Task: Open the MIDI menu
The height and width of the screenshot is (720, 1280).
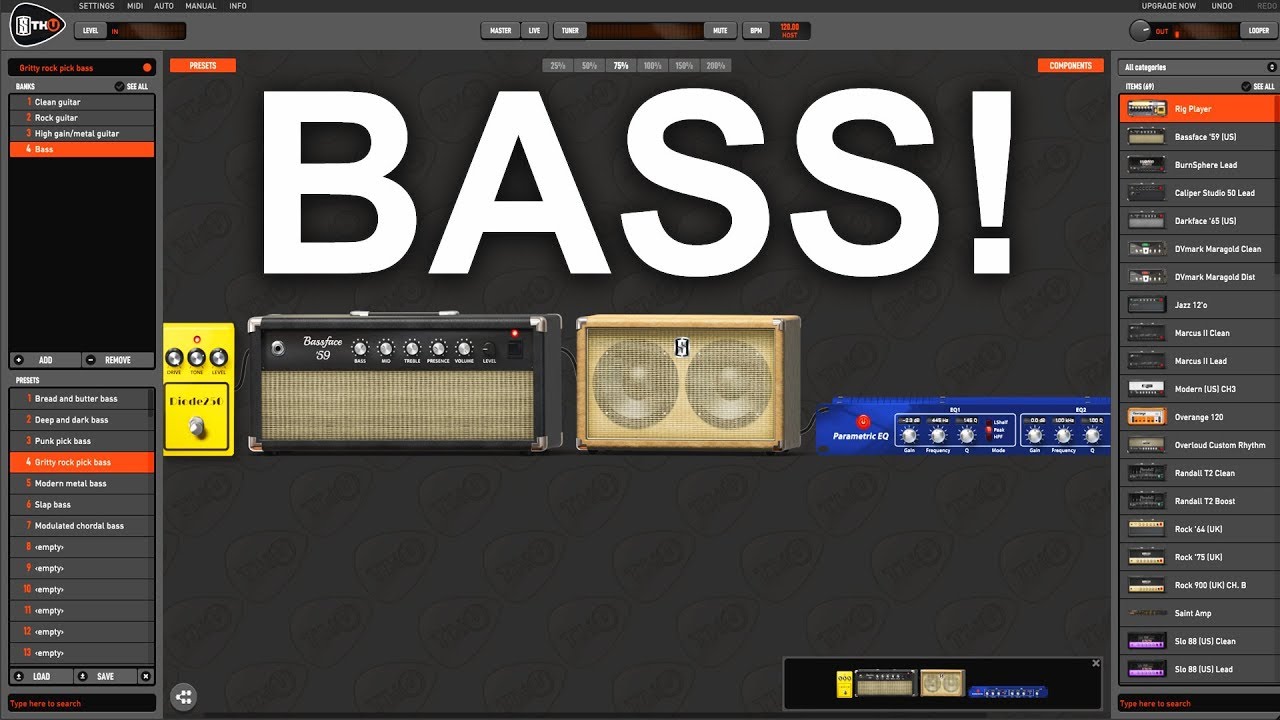Action: point(135,6)
